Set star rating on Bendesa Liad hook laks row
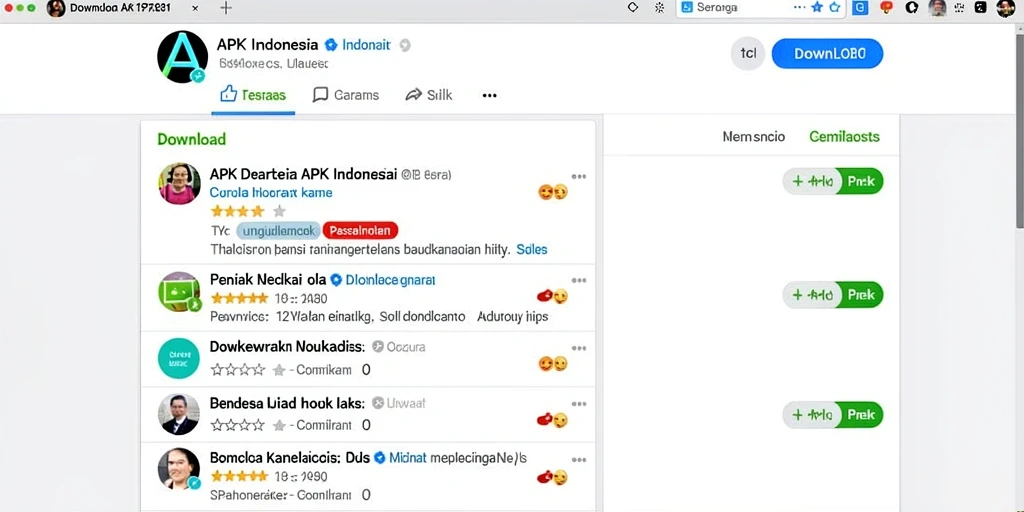This screenshot has height=512, width=1024. 248,425
